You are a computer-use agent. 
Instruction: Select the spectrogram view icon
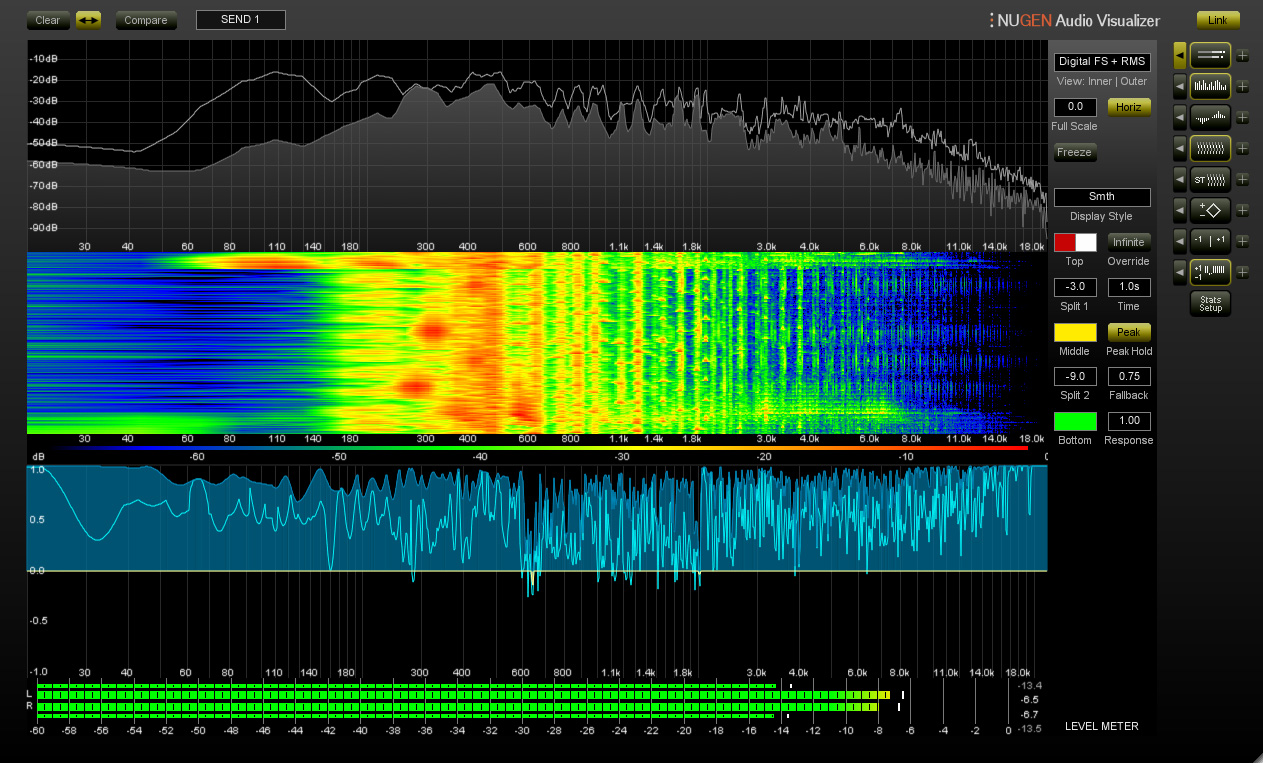1210,148
